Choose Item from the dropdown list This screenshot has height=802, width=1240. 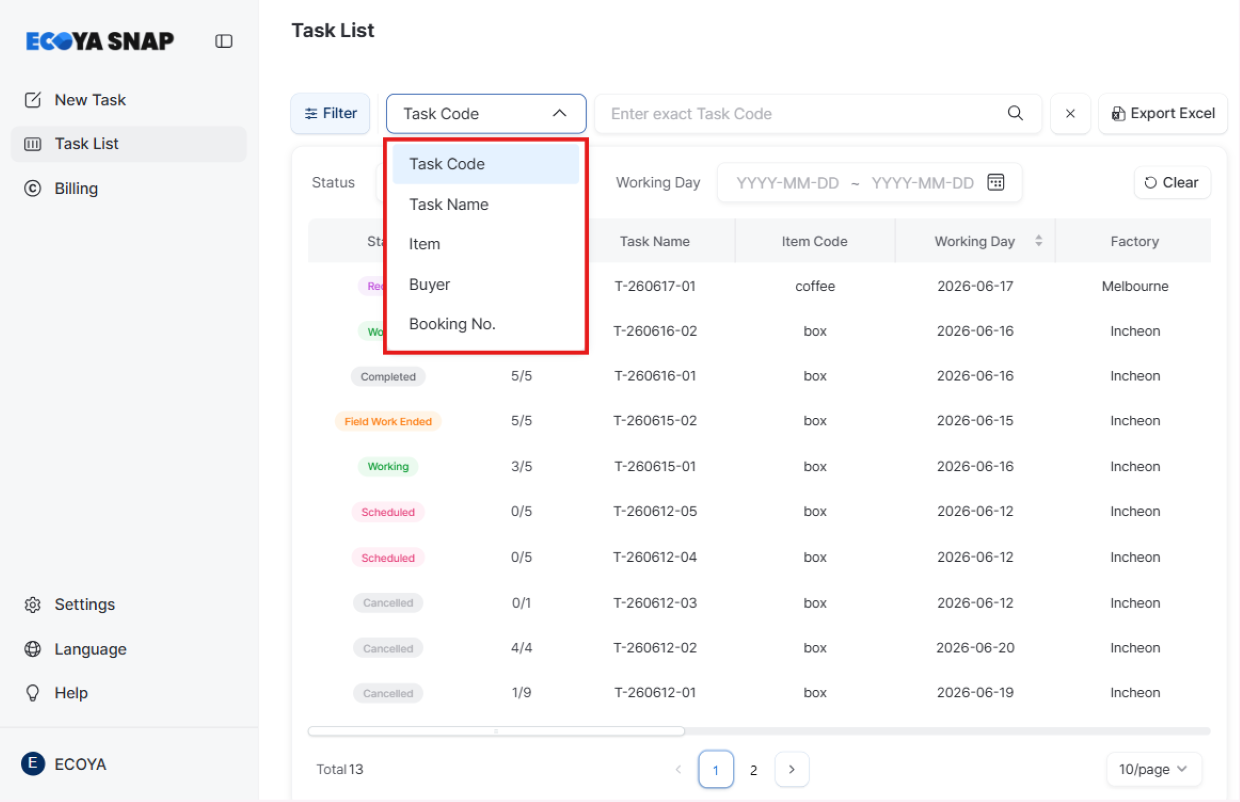coord(486,244)
